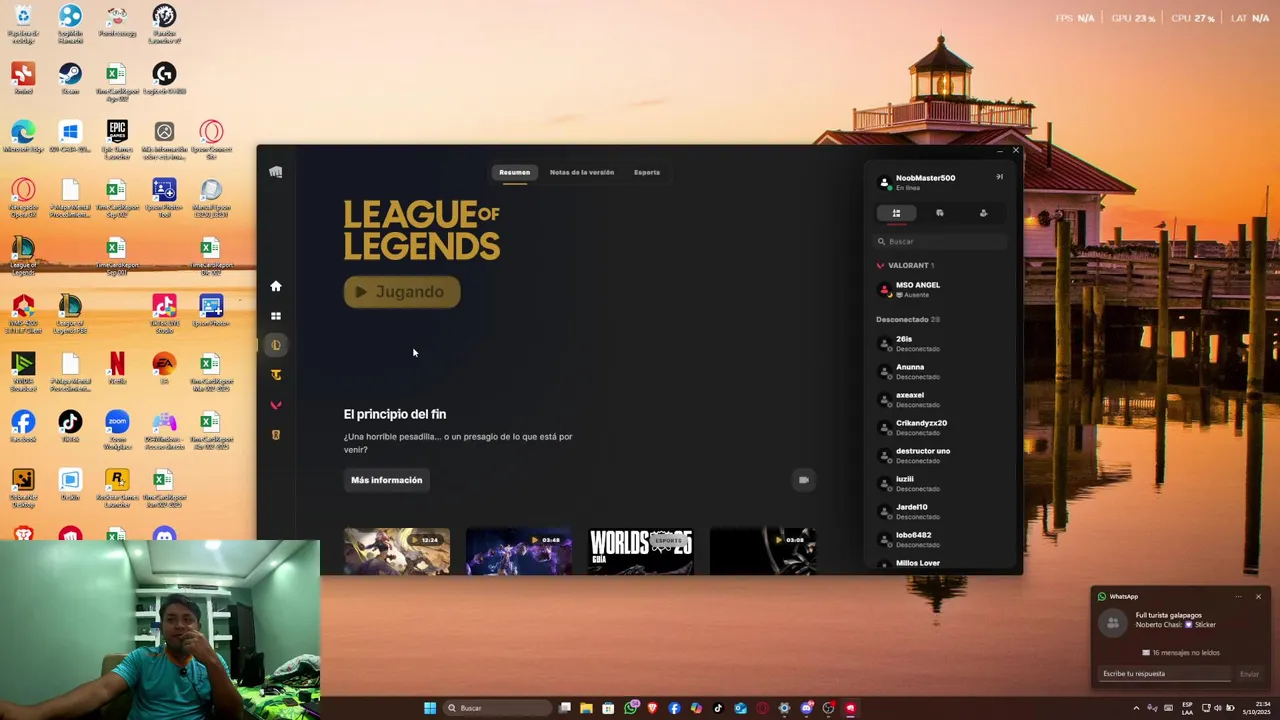This screenshot has height=720, width=1280.
Task: Click Escribe tu respuesta reply field
Action: click(1165, 674)
